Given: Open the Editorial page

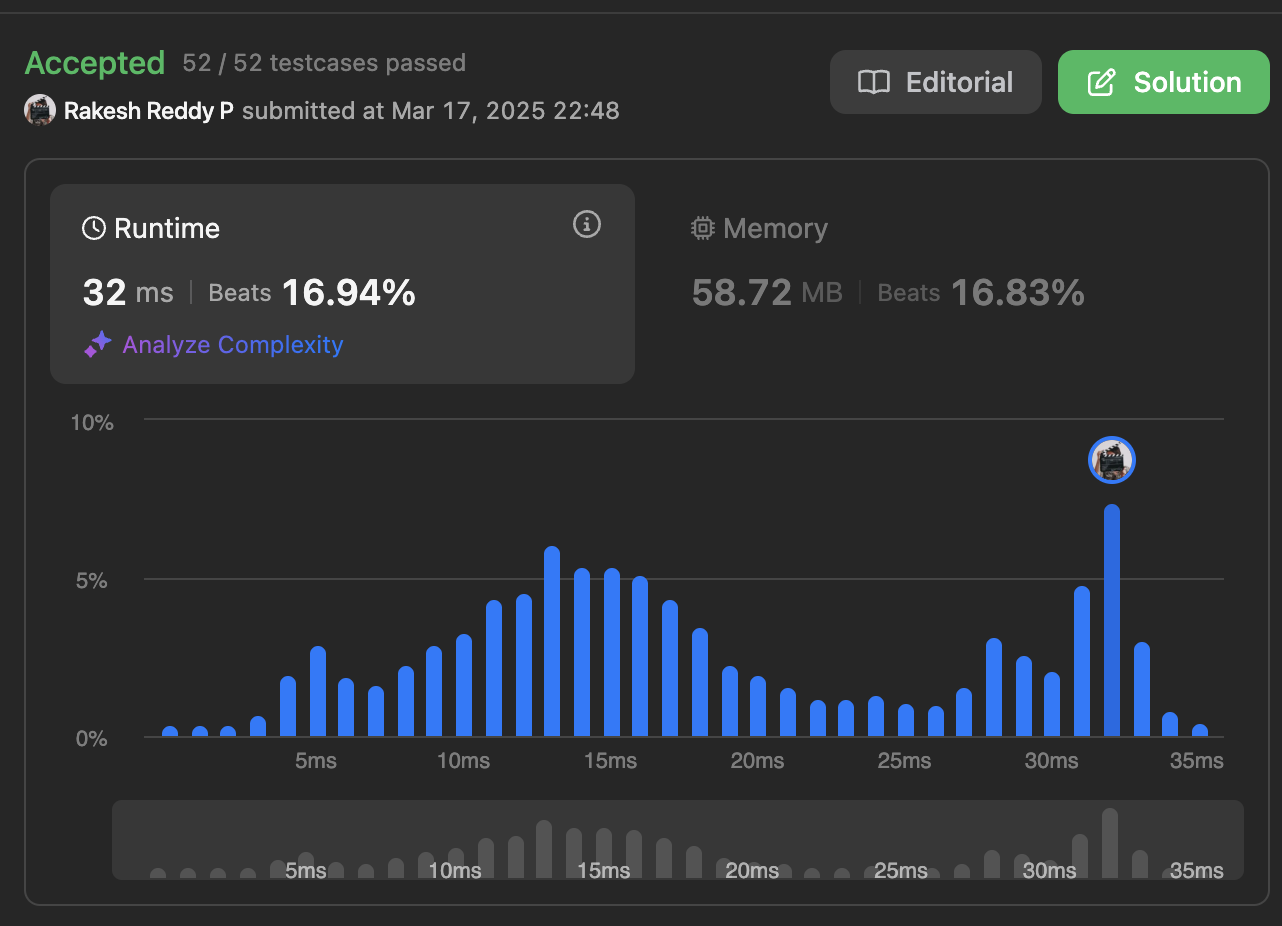Looking at the screenshot, I should pos(936,82).
